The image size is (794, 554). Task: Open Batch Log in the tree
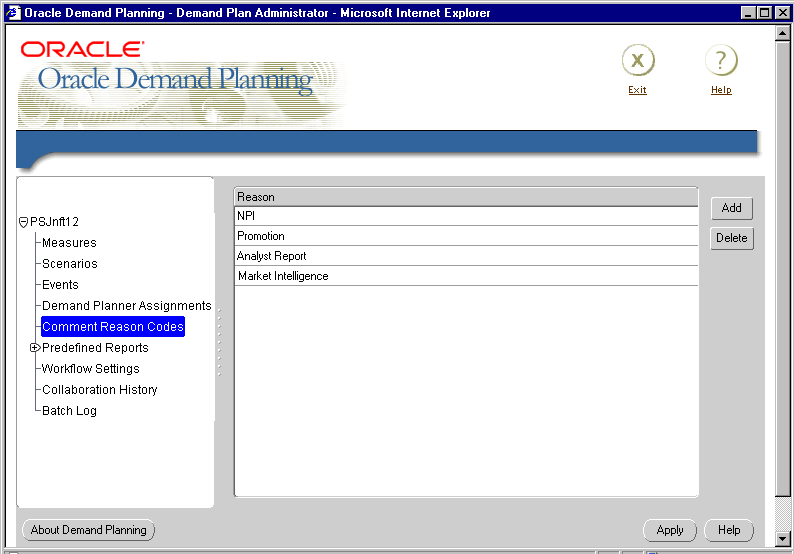click(69, 411)
